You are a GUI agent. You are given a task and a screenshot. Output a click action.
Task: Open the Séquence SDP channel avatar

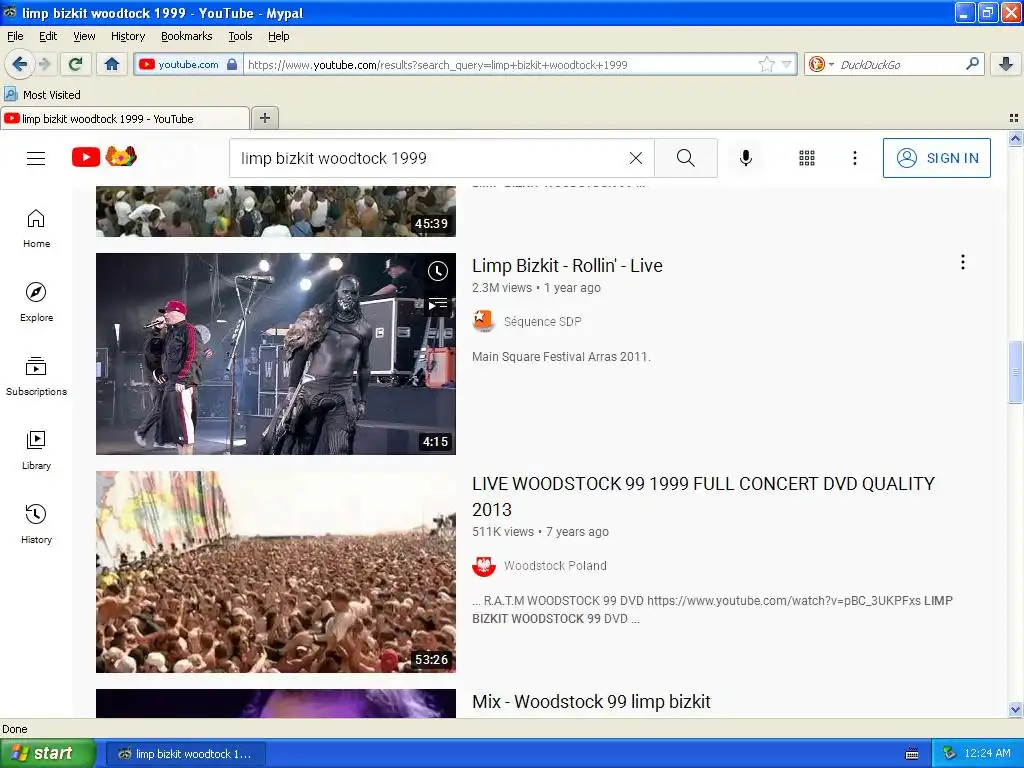point(483,321)
